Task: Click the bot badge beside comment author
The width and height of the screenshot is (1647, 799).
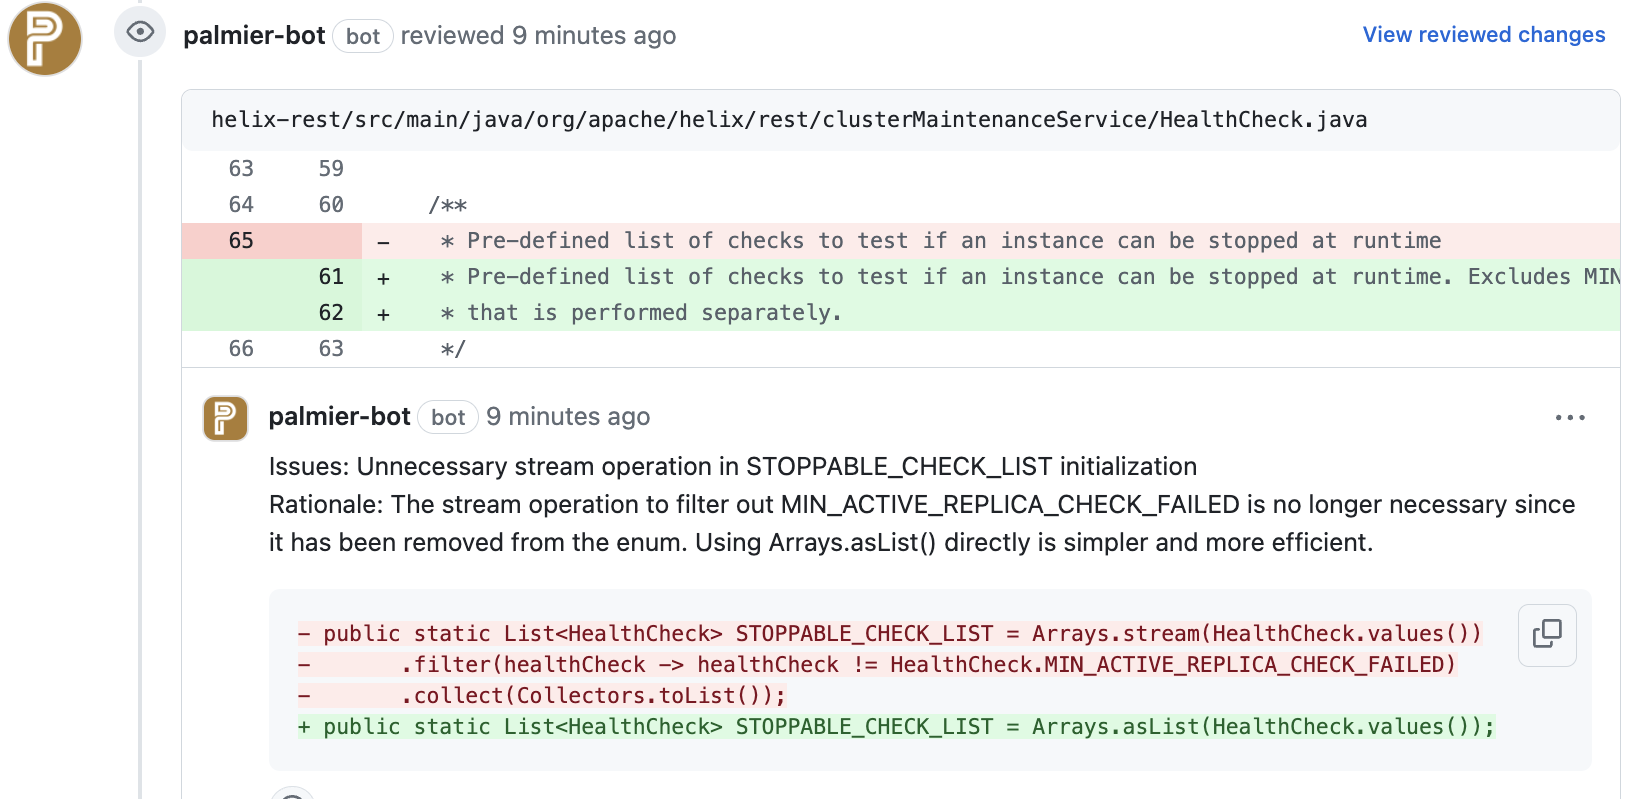Action: point(448,418)
